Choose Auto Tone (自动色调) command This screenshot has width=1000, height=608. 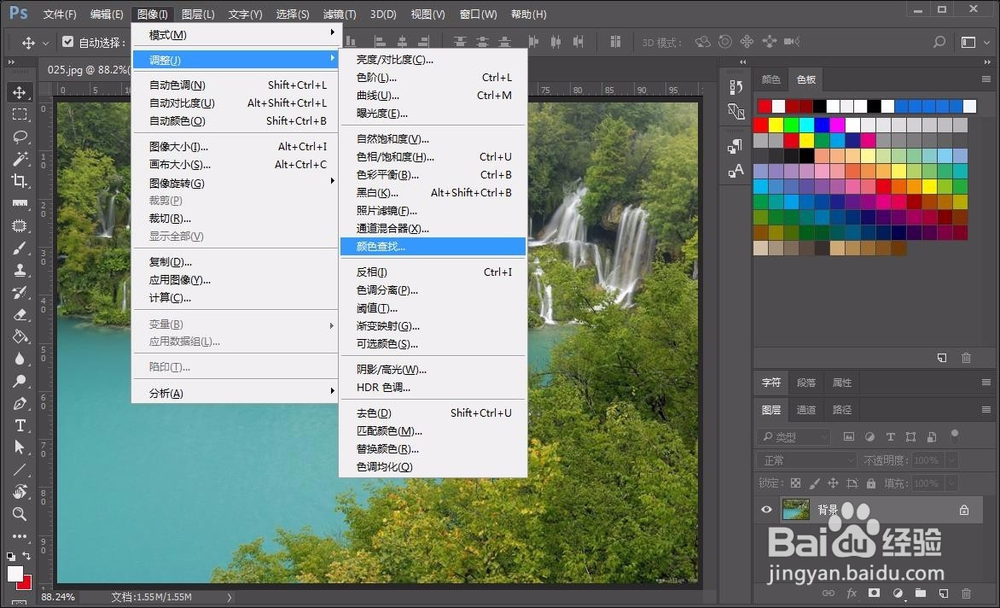(235, 85)
